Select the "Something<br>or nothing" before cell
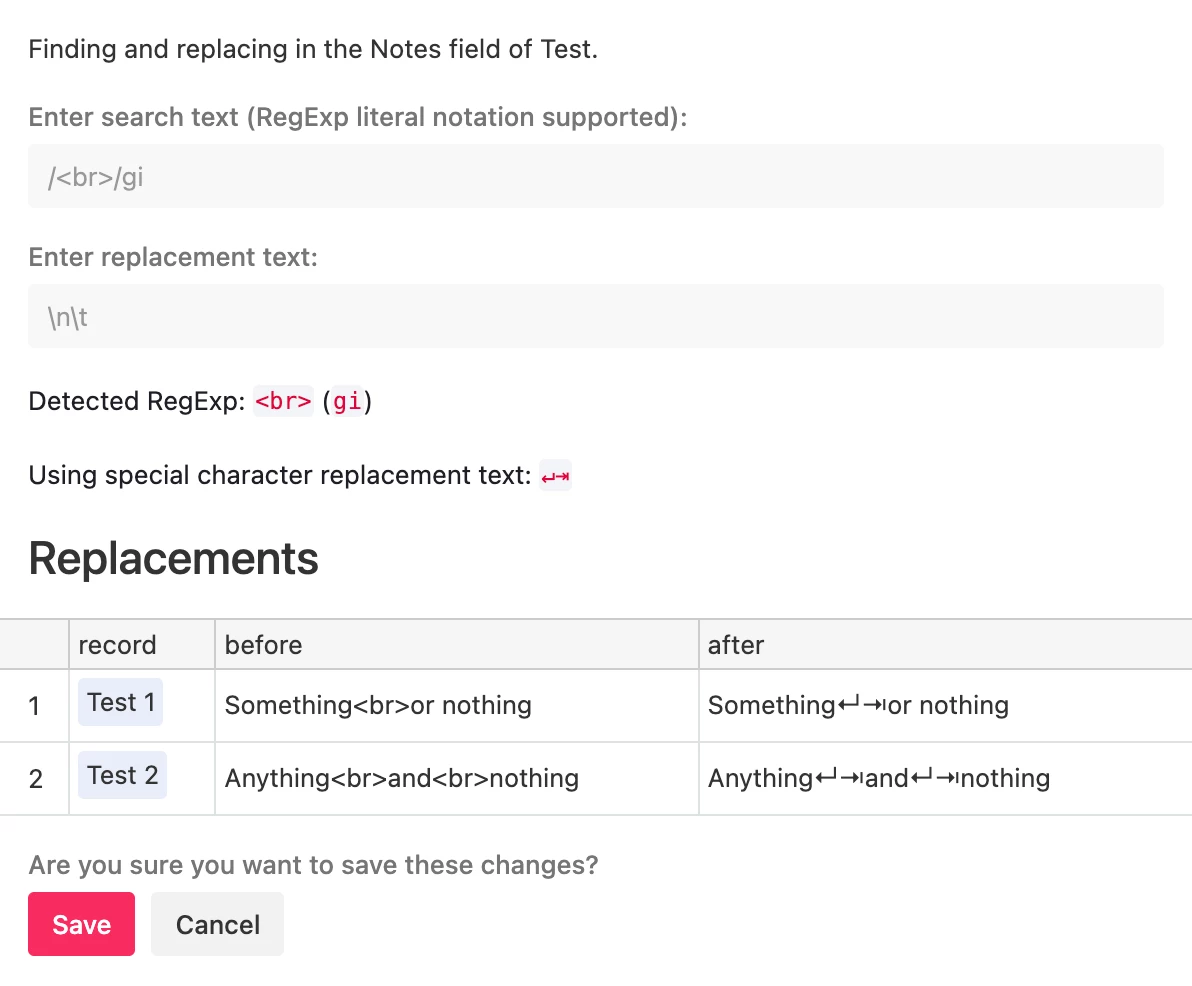 tap(378, 706)
